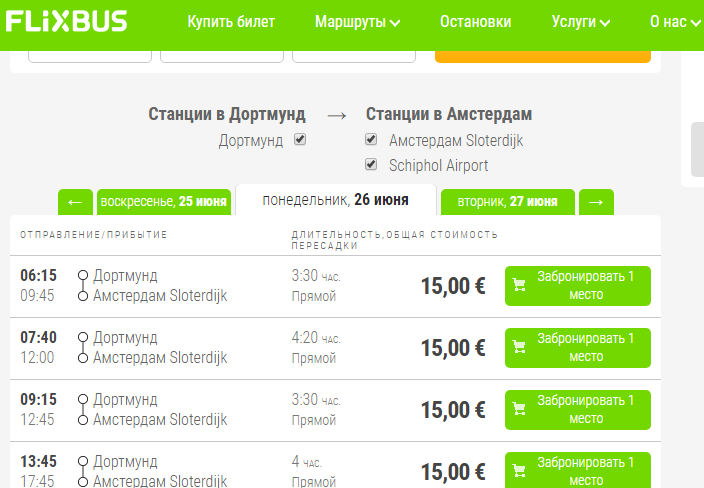The image size is (704, 488).
Task: Open Остановки menu item
Action: coord(475,22)
